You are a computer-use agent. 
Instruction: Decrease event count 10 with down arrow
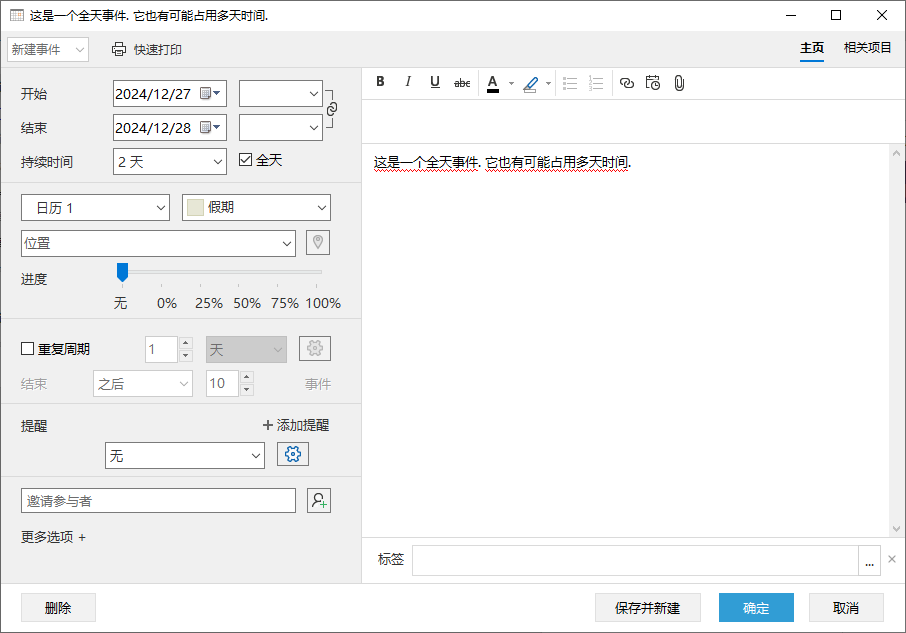tap(247, 390)
